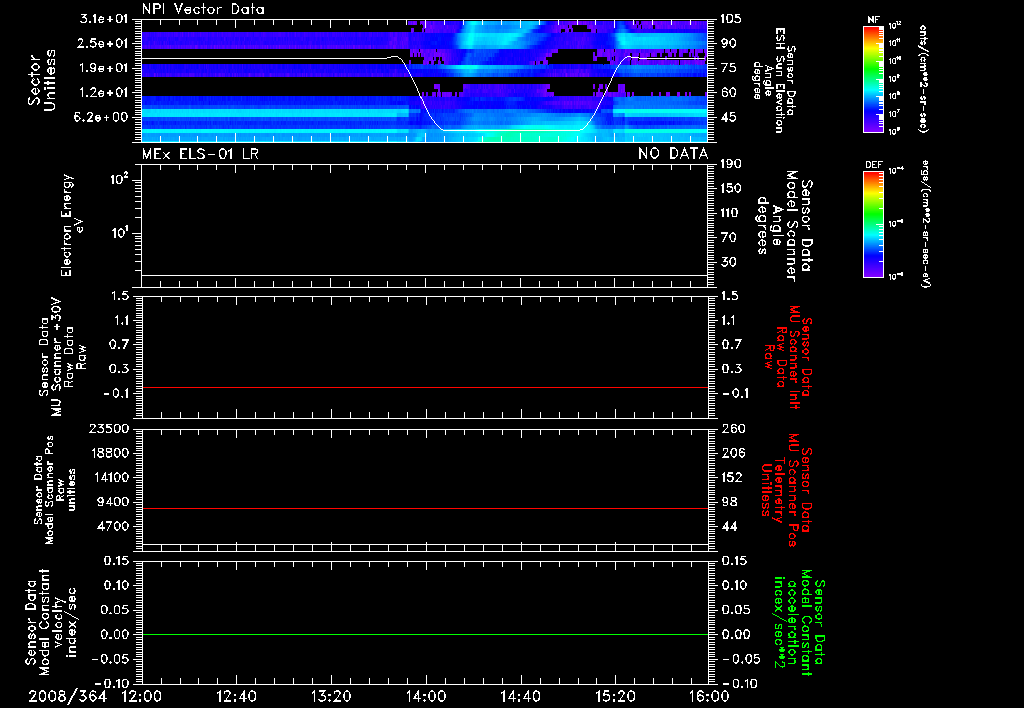Click the 1.9e+01 sector tick label
Viewport: 1024px width, 708px height.
(x=104, y=68)
